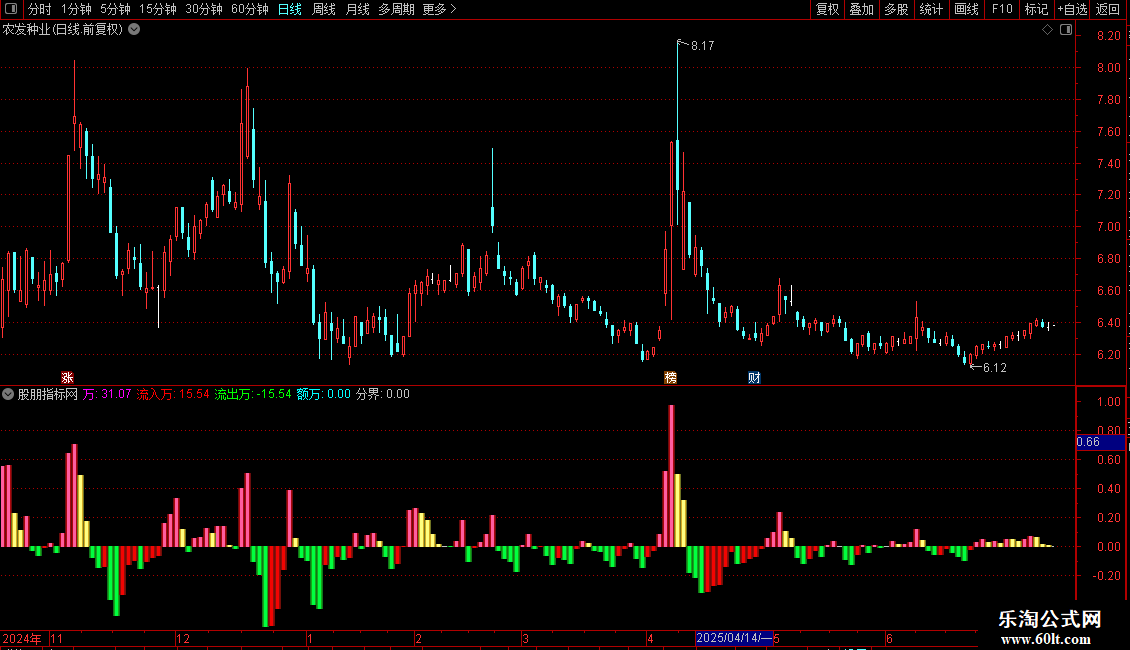This screenshot has height=650, width=1130.
Task: Click the 2025/04/14 date marker
Action: tap(734, 638)
